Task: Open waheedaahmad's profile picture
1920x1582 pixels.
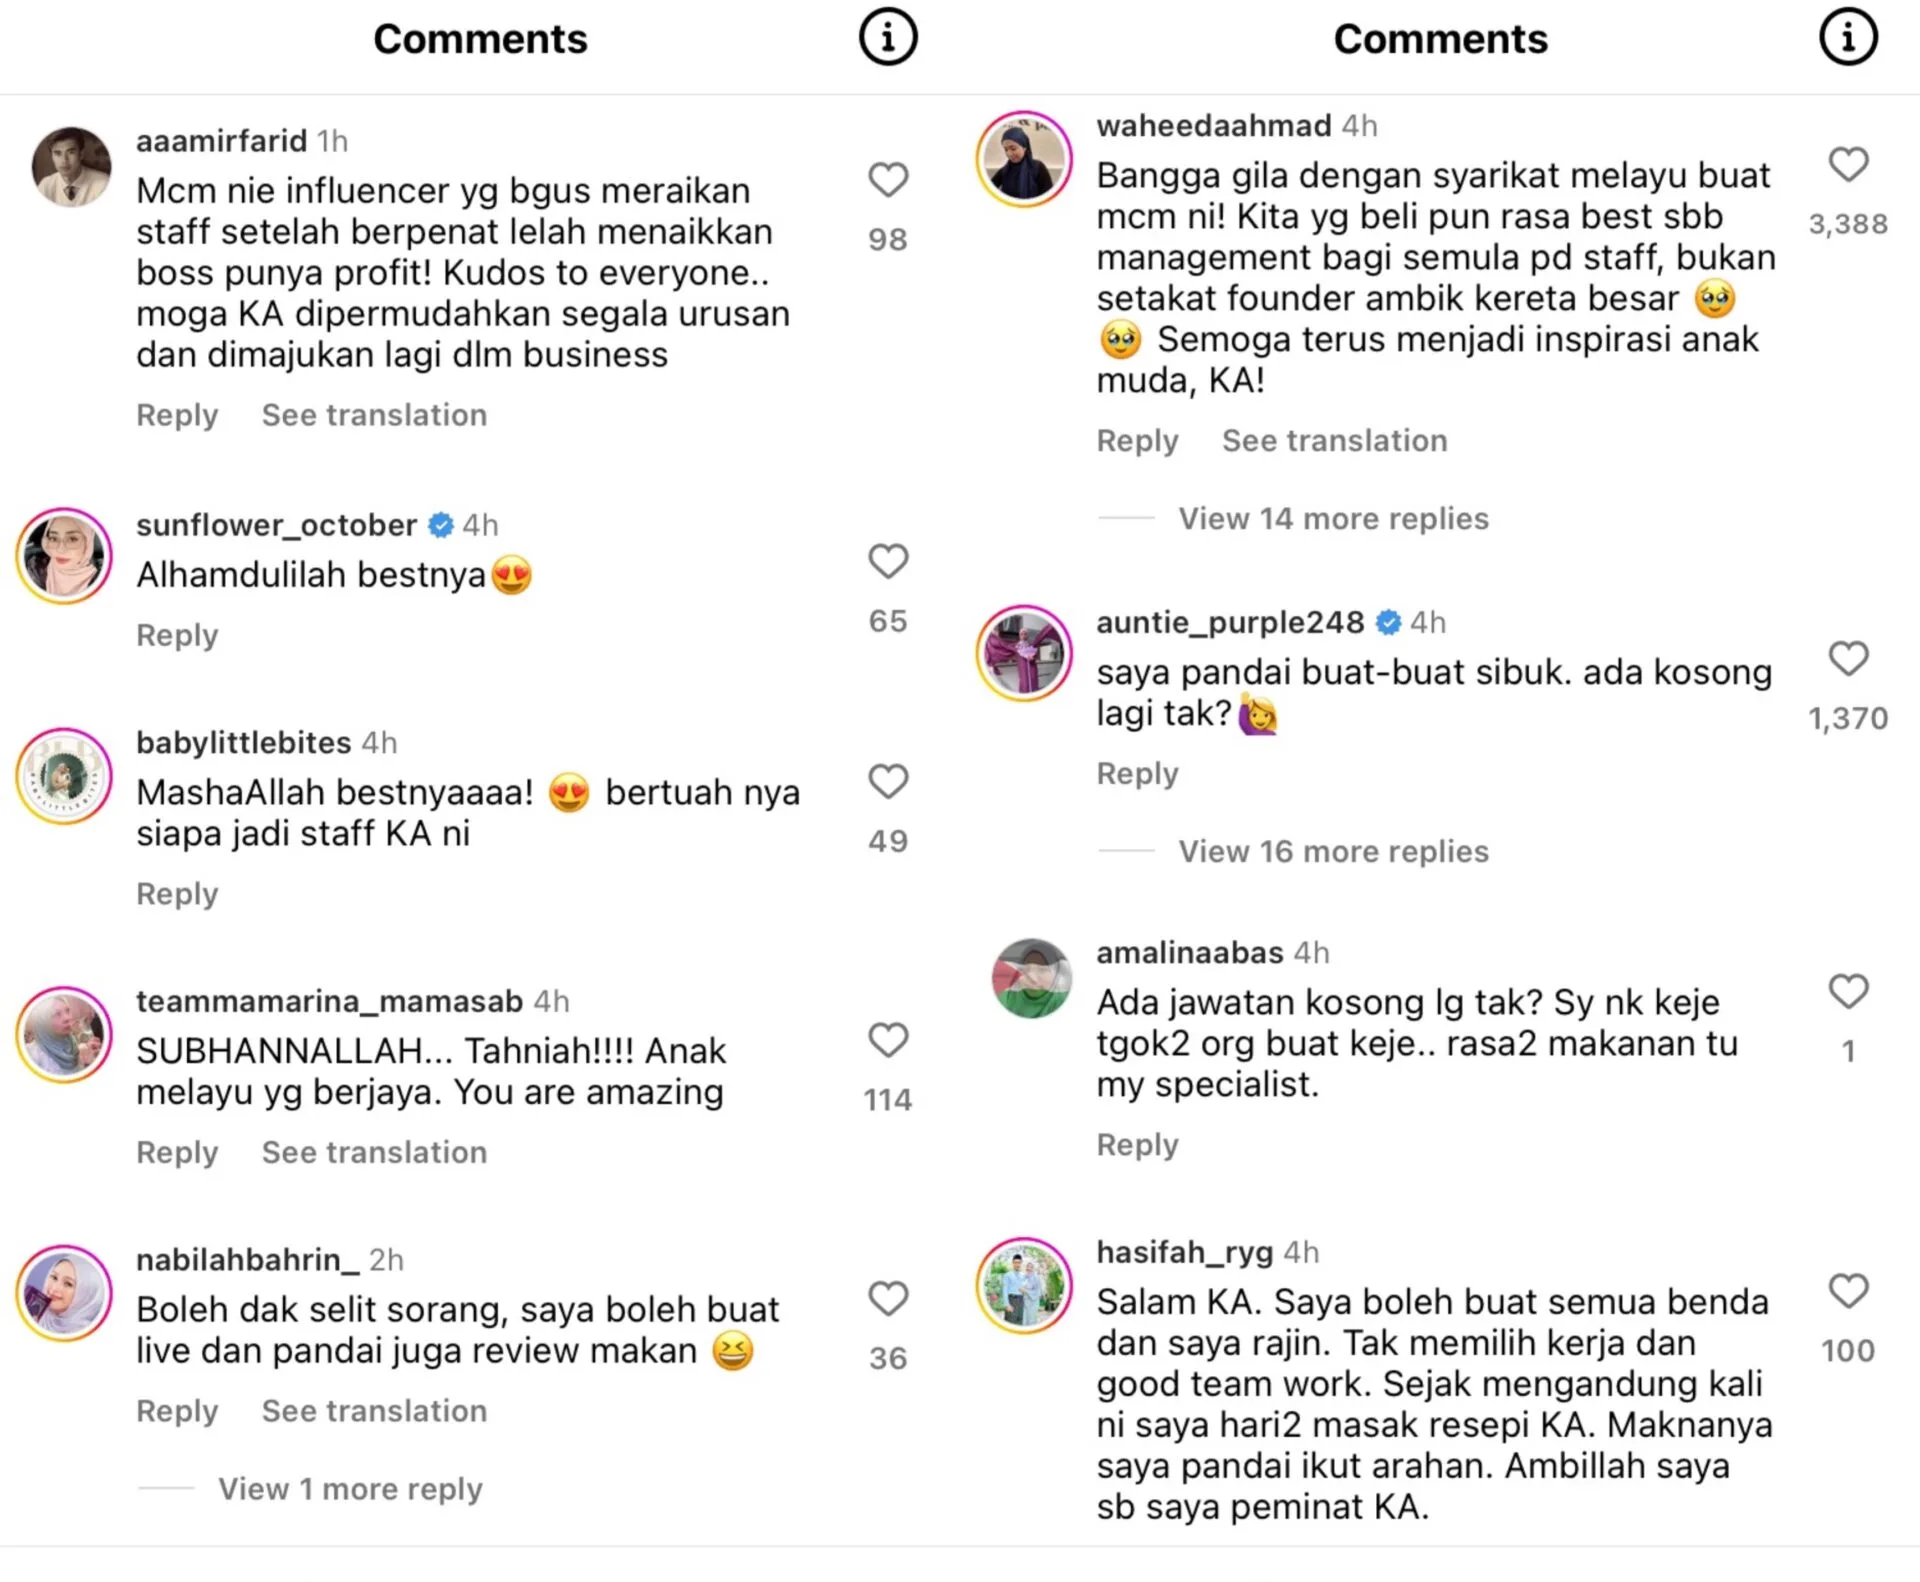Action: (1023, 159)
